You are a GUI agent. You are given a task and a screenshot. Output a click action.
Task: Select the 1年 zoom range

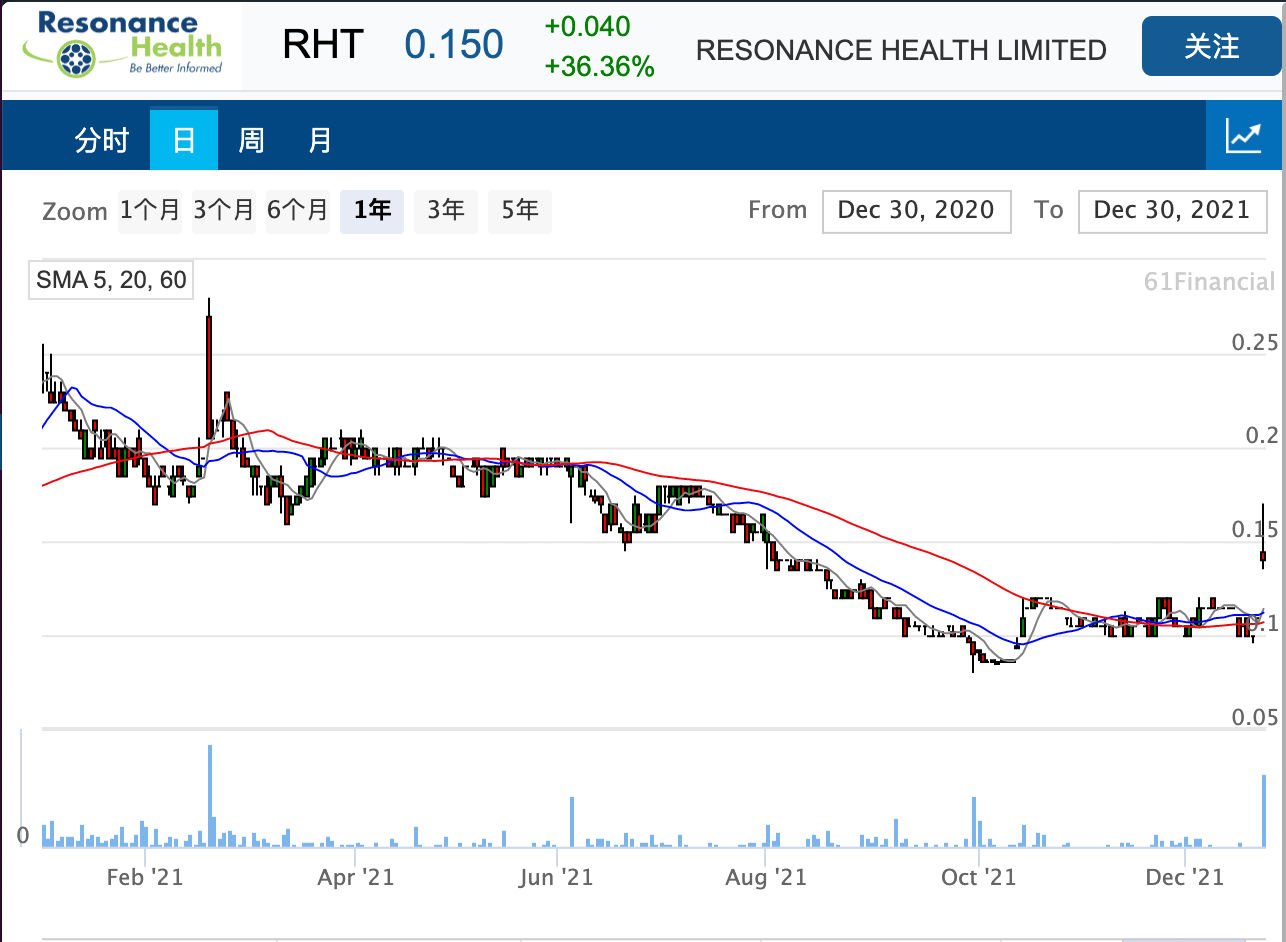372,211
